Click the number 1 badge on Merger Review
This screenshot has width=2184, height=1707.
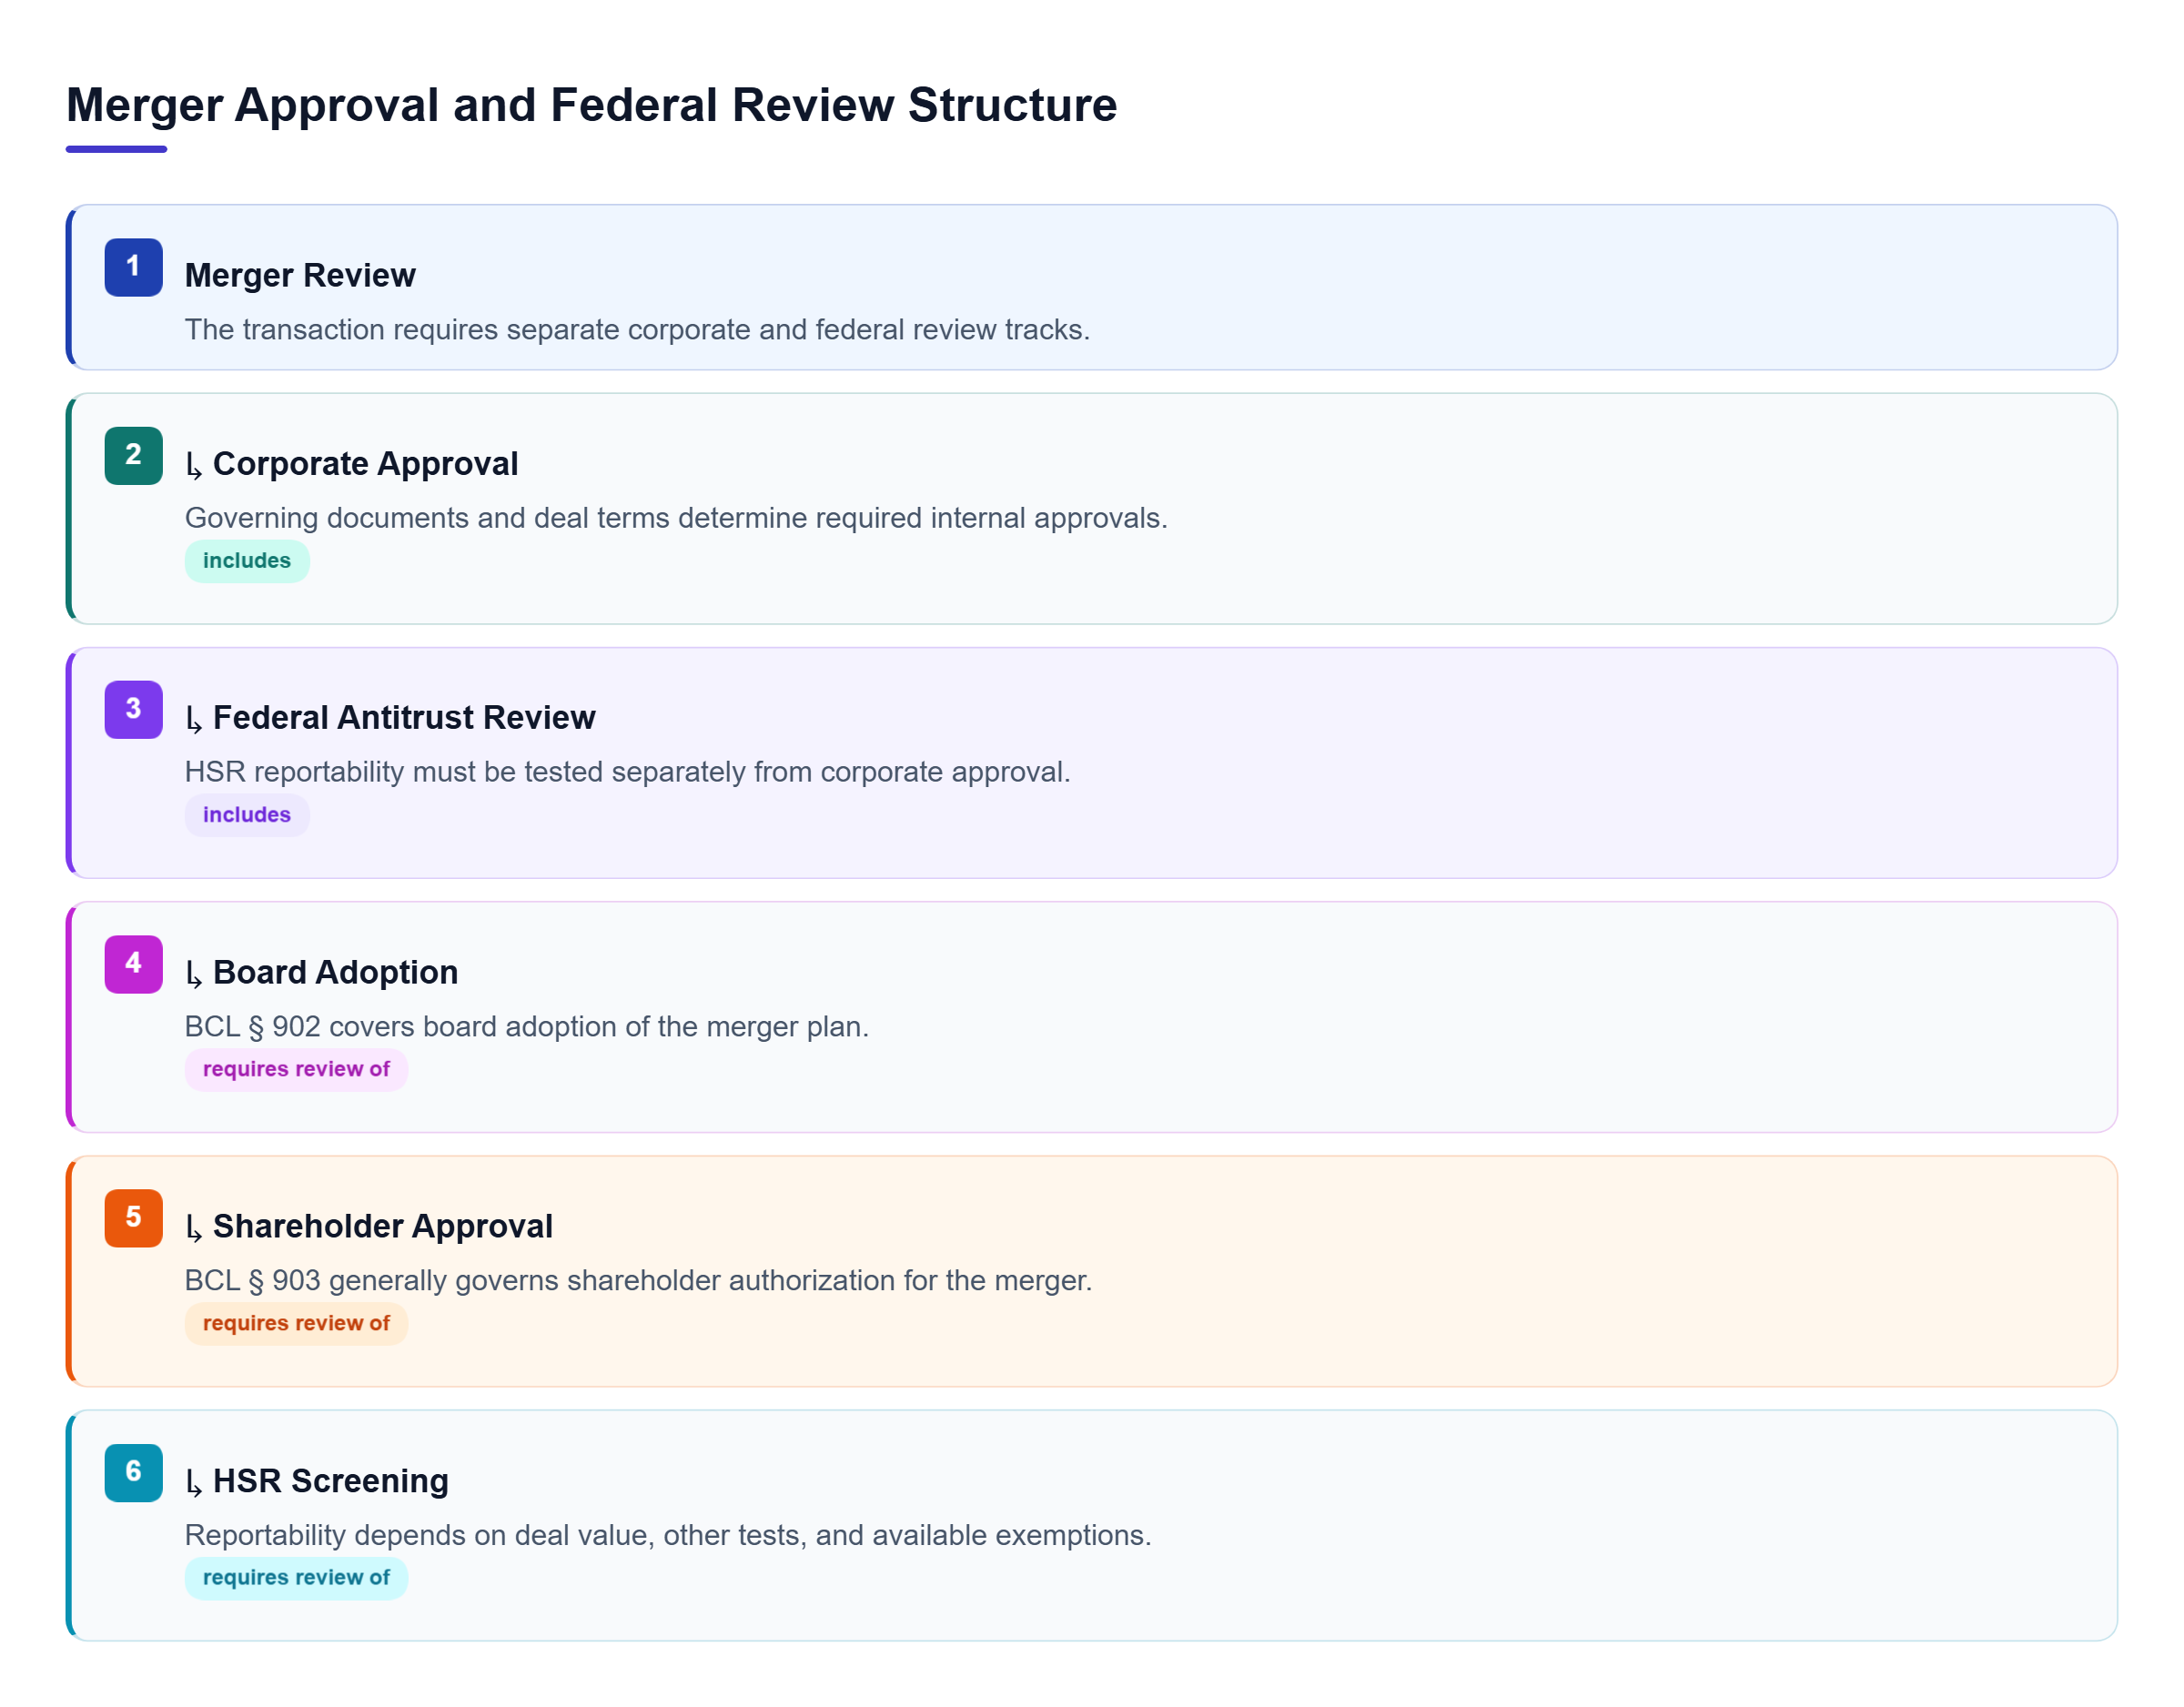[133, 267]
